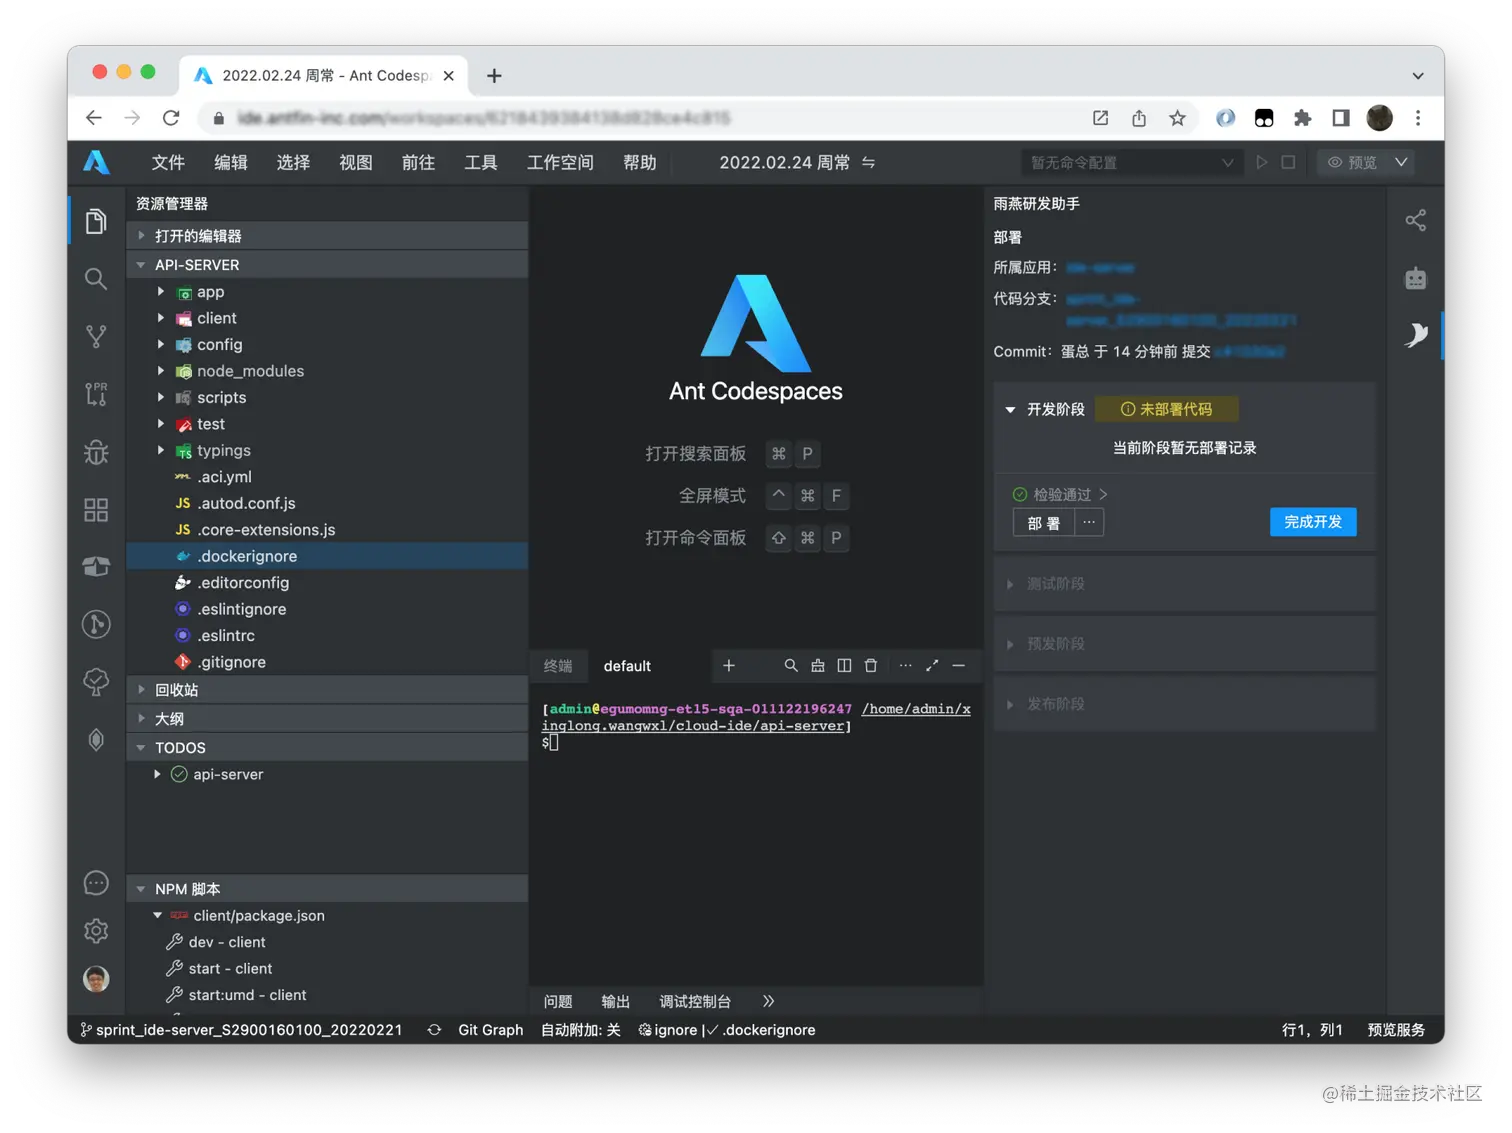1512x1133 pixels.
Task: Open the .gitignore file
Action: click(327, 662)
